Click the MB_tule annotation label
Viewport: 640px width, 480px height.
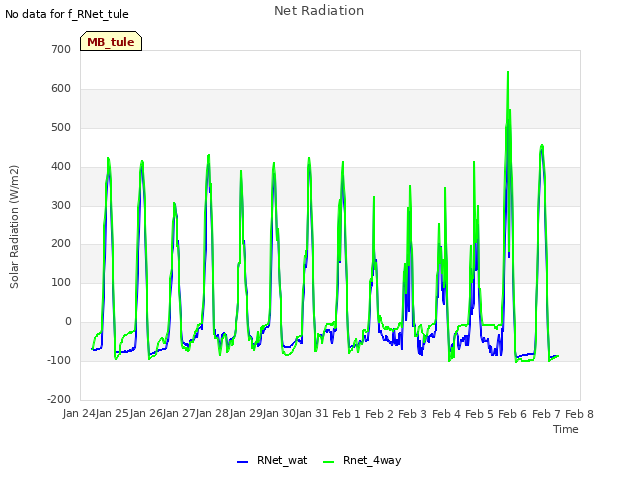pyautogui.click(x=111, y=41)
